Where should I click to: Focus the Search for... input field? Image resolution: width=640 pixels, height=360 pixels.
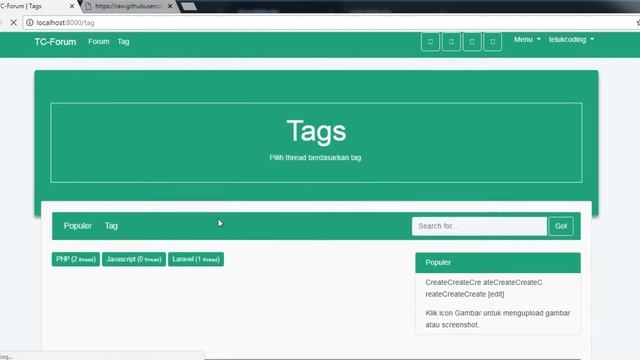click(479, 226)
